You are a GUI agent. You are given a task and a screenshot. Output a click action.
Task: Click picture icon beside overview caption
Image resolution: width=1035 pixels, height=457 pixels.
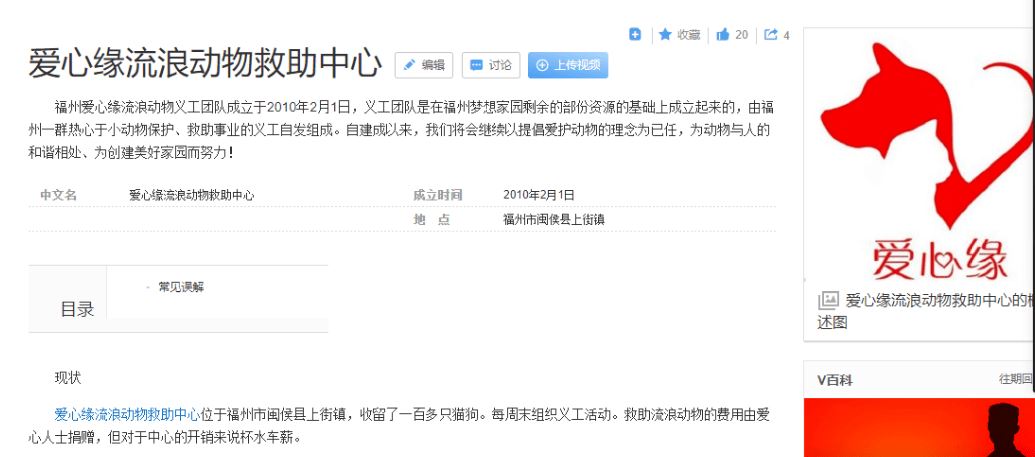pyautogui.click(x=828, y=300)
